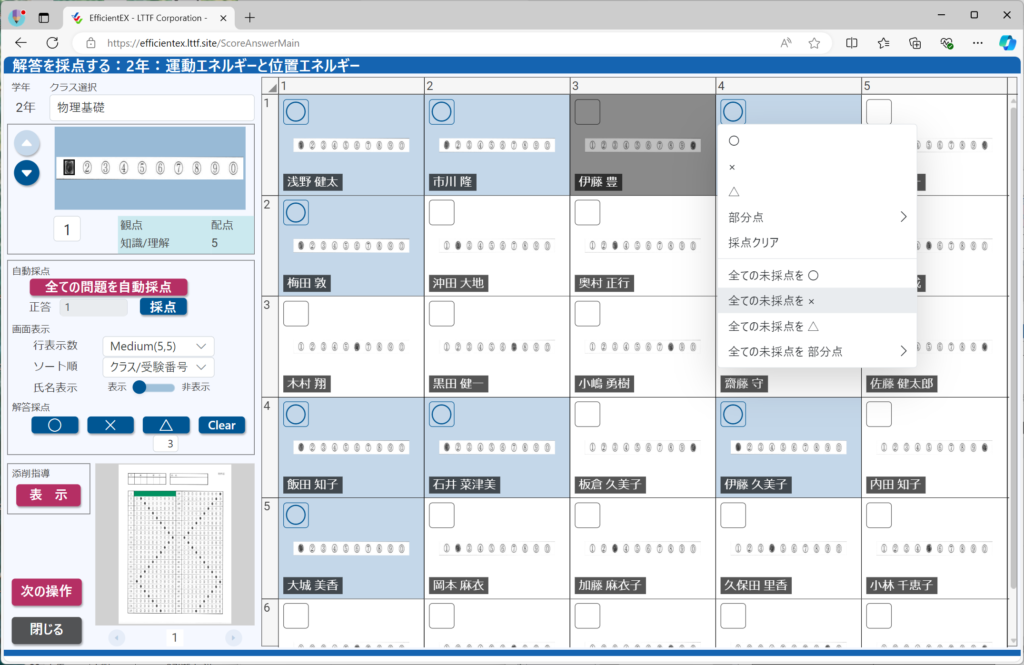Viewport: 1024px width, 665px height.
Task: Toggle score box for 沖田 大地
Action: coord(441,212)
